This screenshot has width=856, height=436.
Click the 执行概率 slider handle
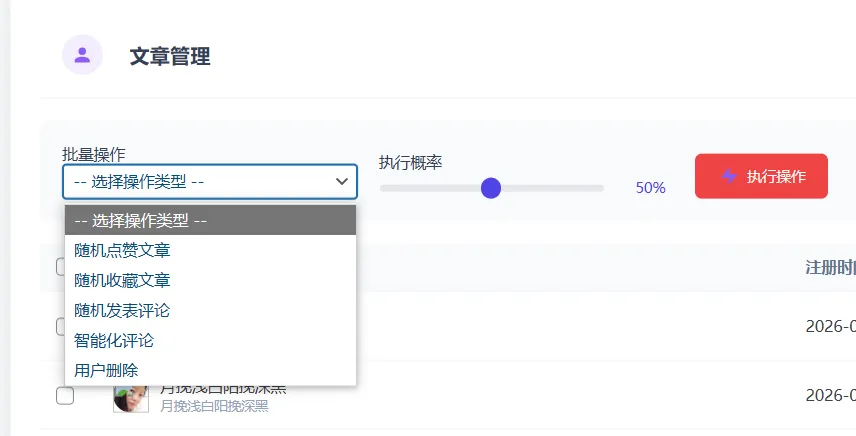point(491,188)
